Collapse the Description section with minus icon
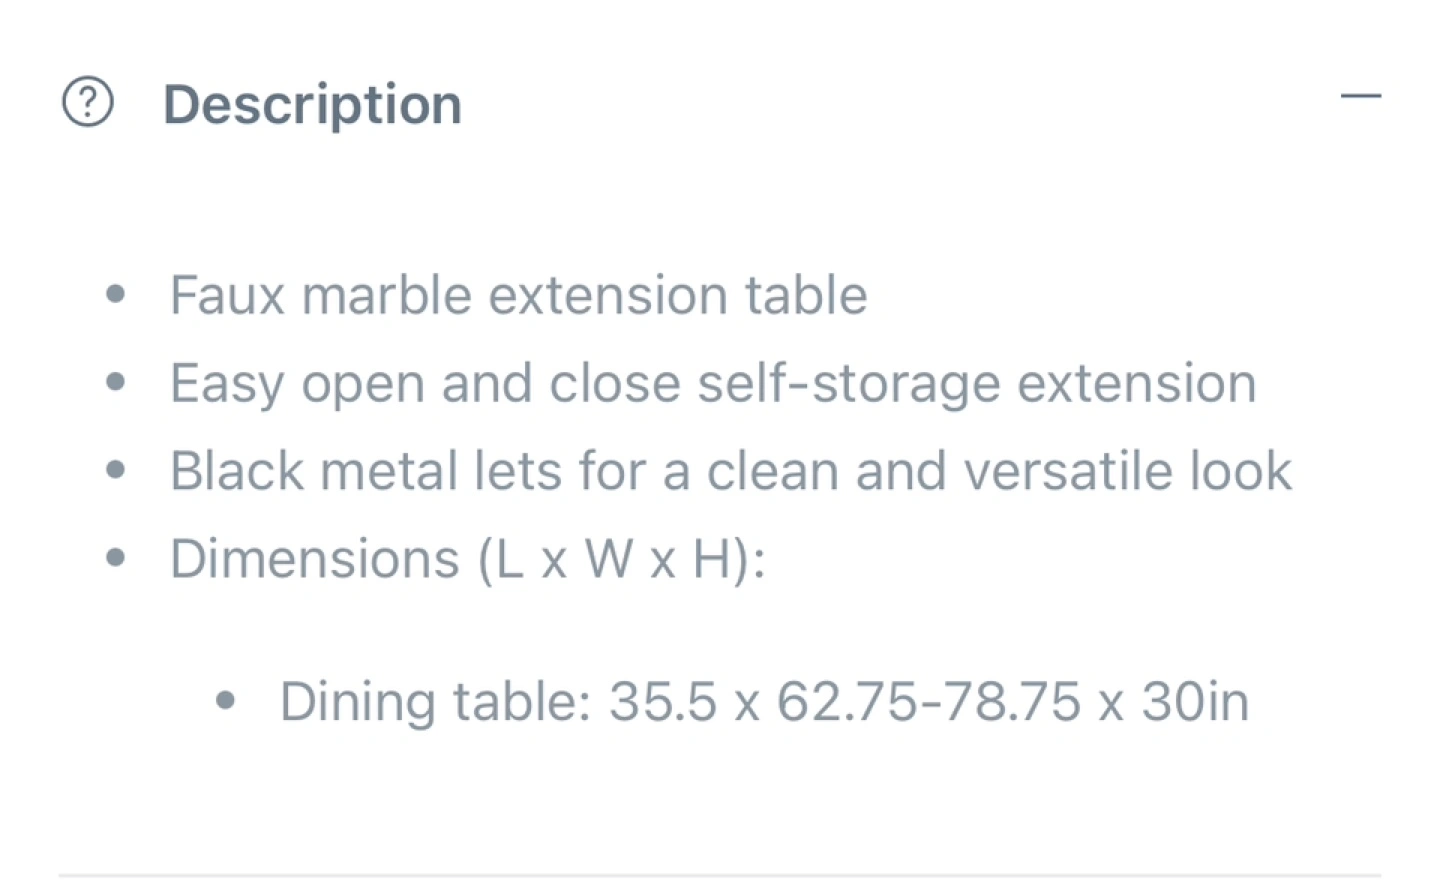Image resolution: width=1440 pixels, height=885 pixels. pyautogui.click(x=1360, y=96)
